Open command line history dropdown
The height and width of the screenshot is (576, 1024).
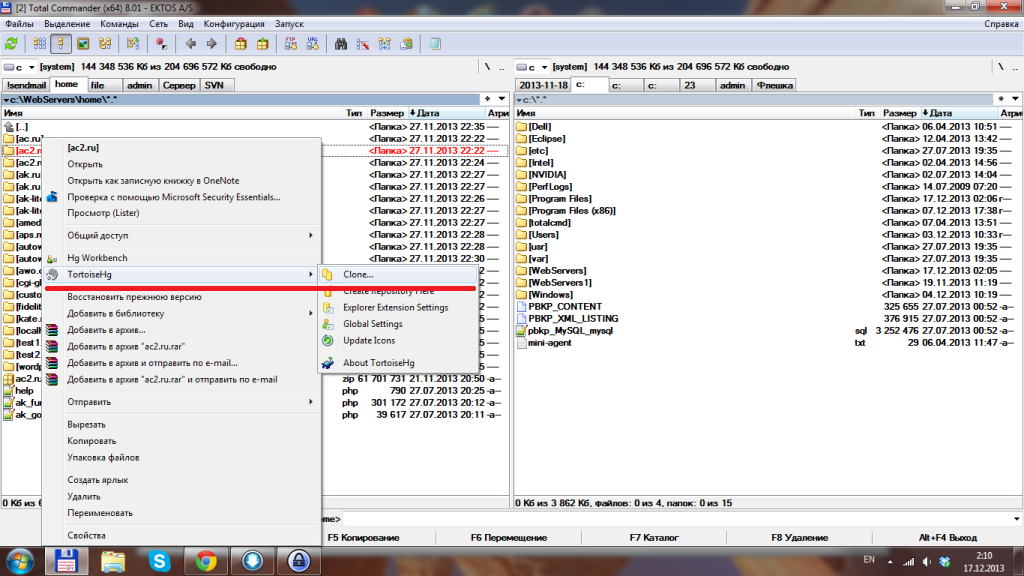[1016, 519]
